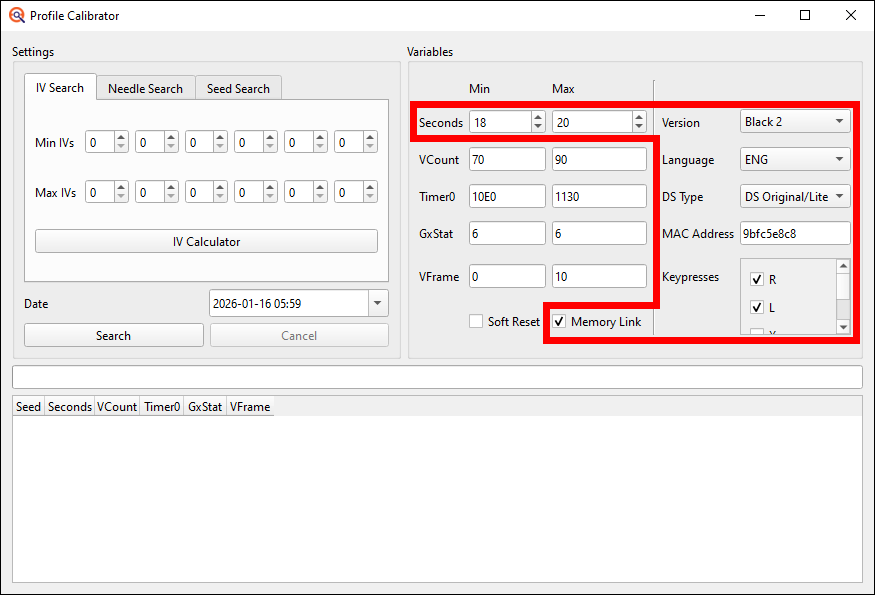Switch to the Needle Search tab
This screenshot has height=595, width=875.
coord(145,88)
